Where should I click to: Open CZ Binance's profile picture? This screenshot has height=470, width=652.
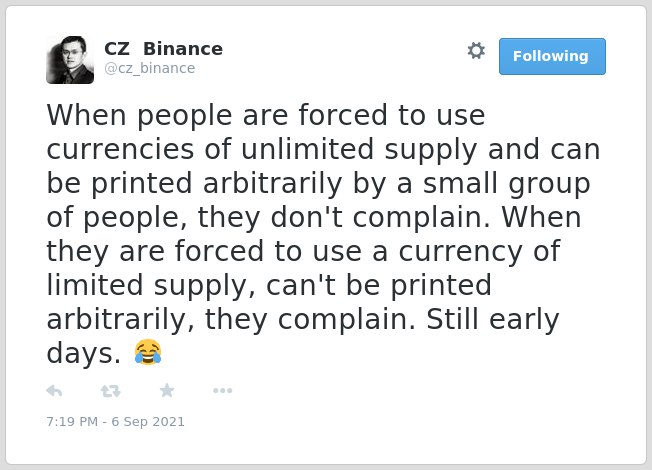70,60
